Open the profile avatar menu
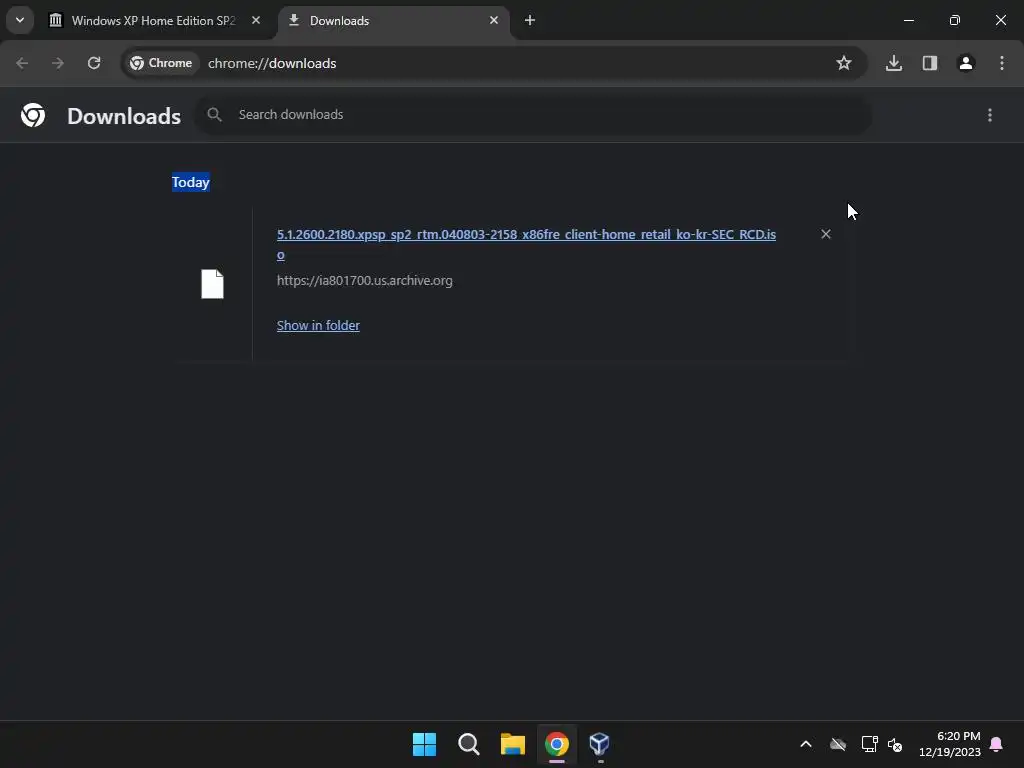The height and width of the screenshot is (768, 1024). [966, 63]
